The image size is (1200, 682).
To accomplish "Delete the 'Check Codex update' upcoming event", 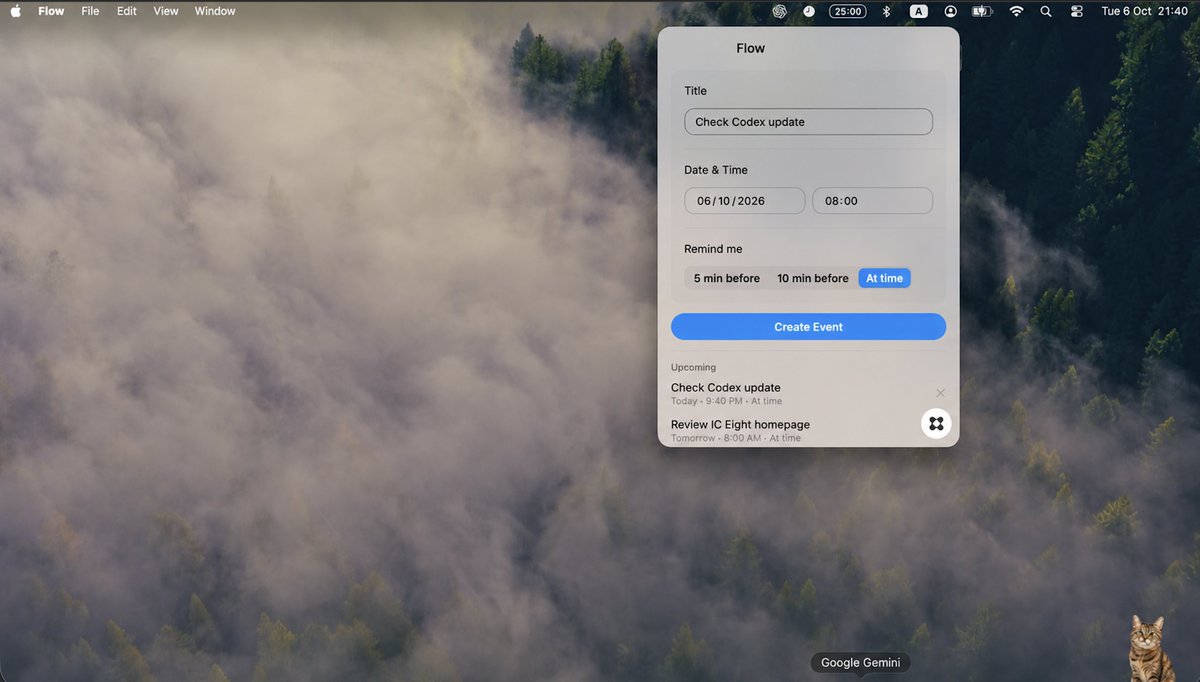I will pos(940,392).
